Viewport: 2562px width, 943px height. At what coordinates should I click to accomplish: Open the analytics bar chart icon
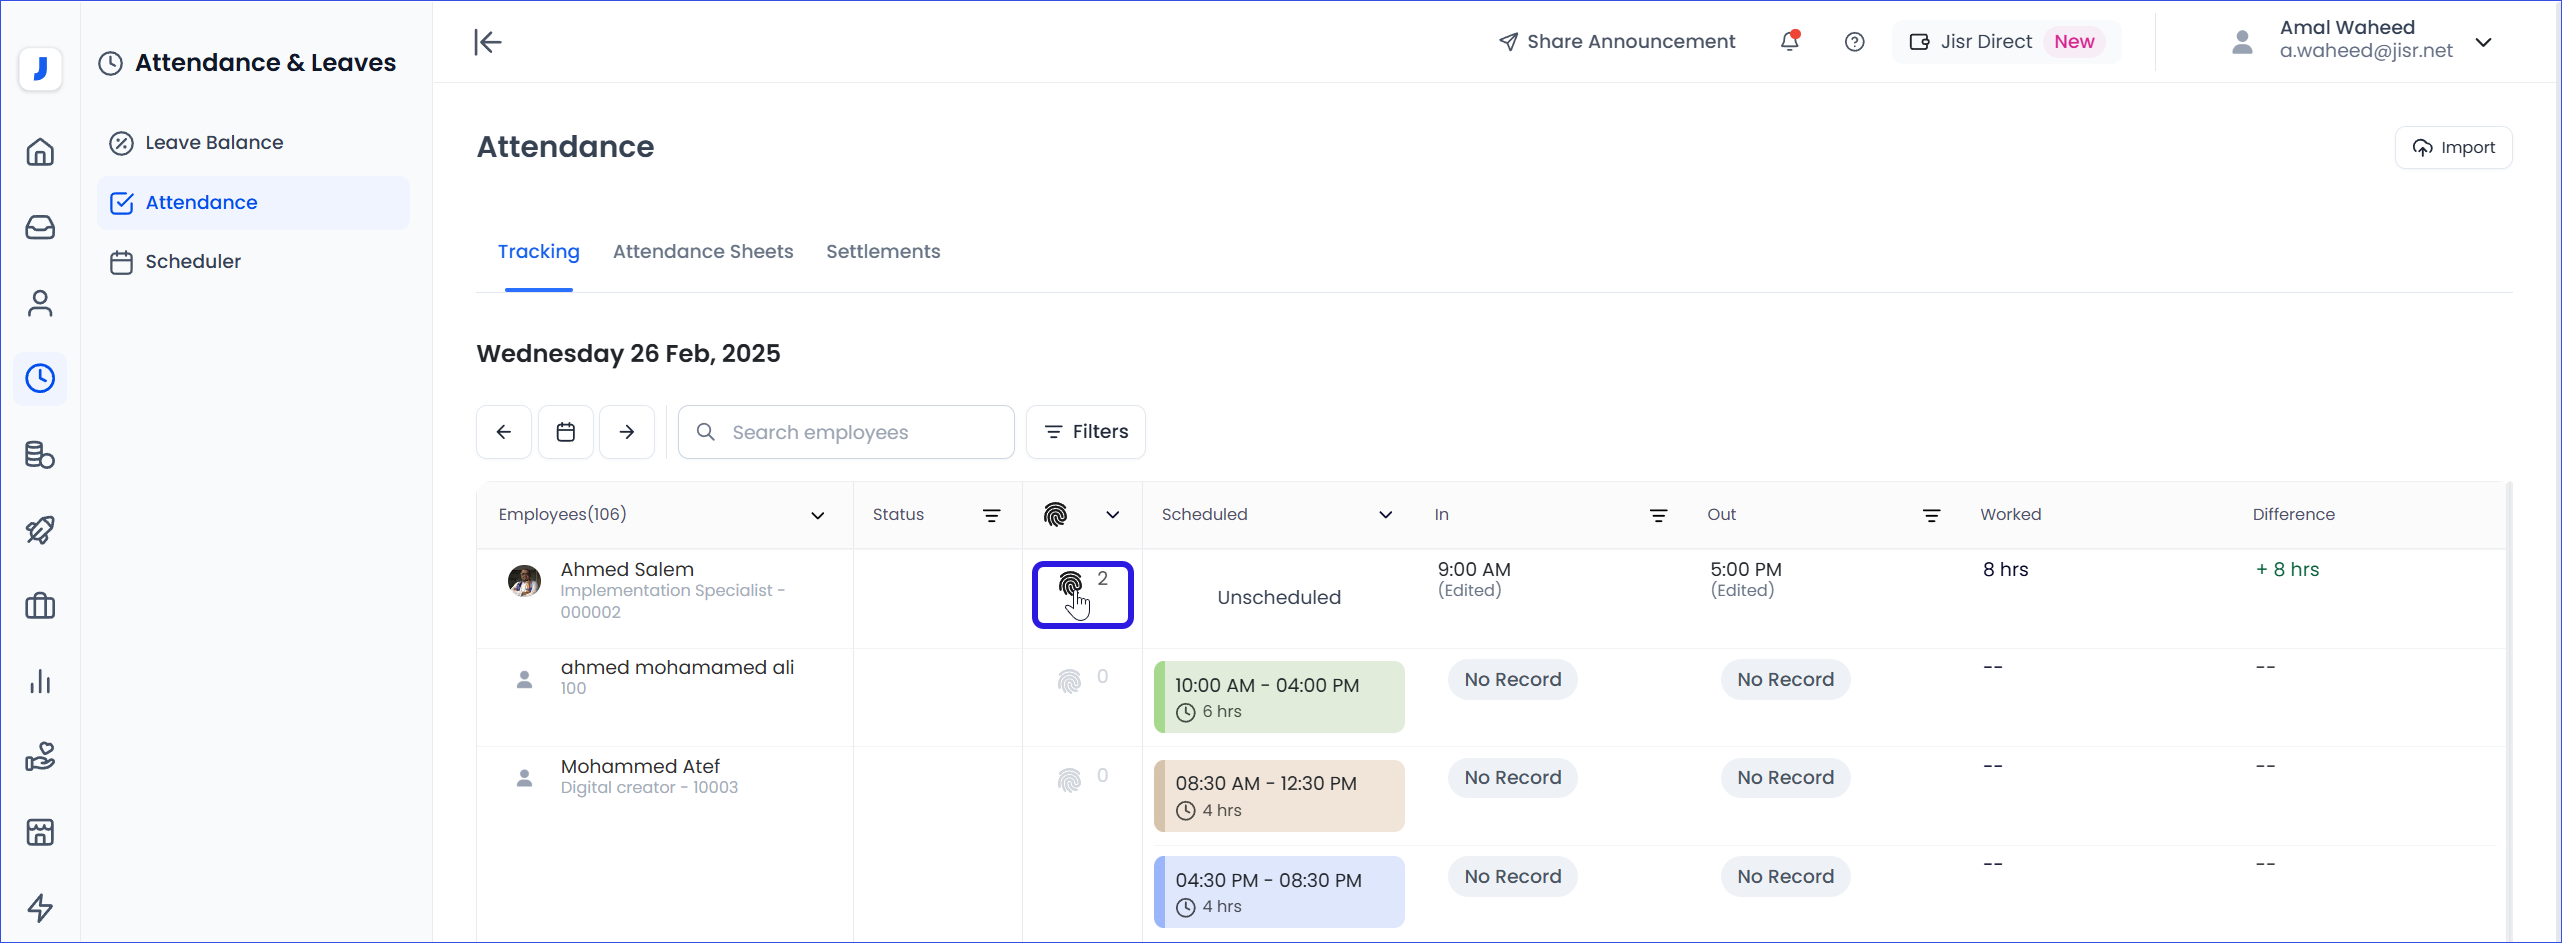click(40, 682)
